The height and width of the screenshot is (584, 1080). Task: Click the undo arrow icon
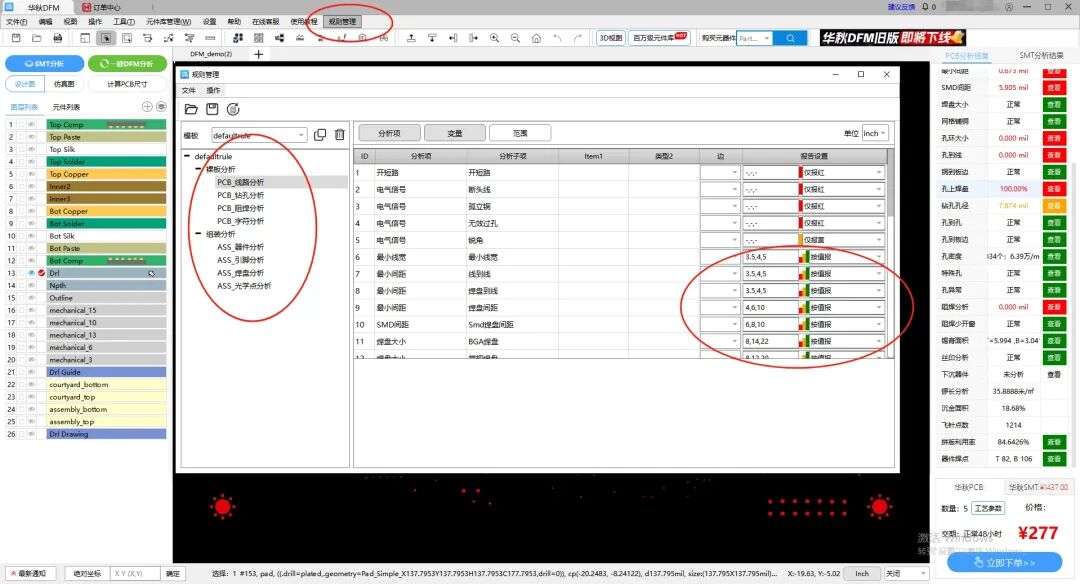pos(557,38)
